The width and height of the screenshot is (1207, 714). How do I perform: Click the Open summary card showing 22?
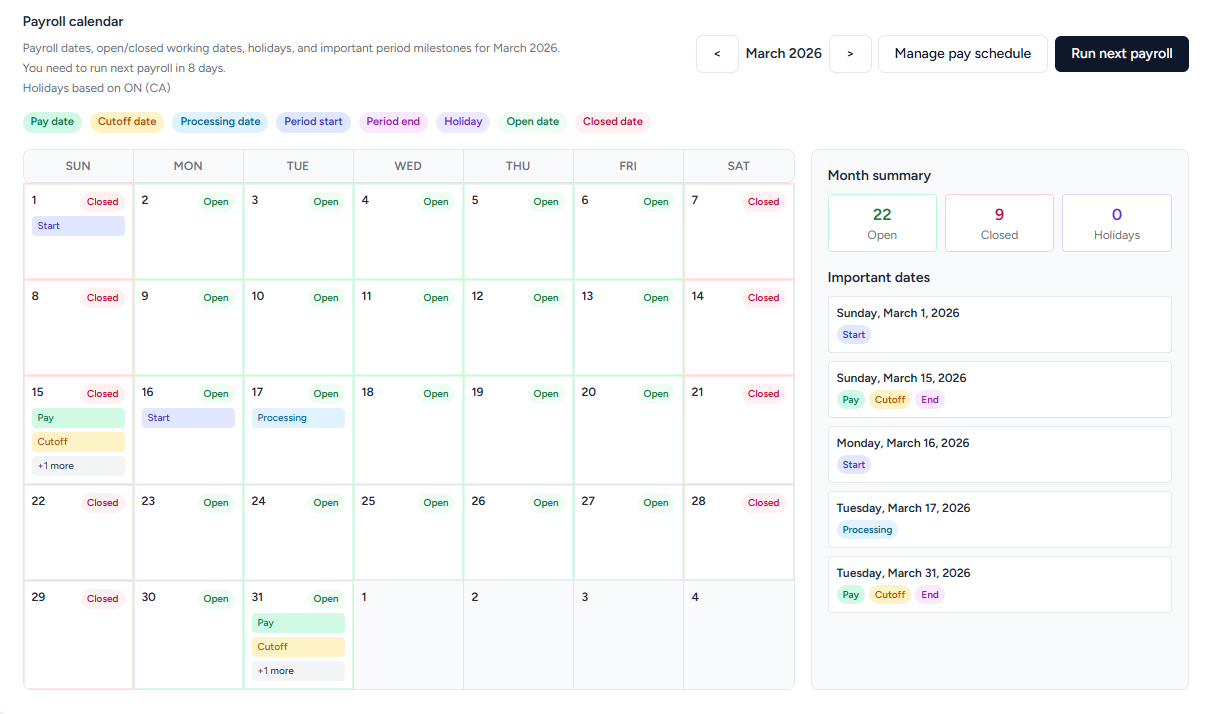882,223
